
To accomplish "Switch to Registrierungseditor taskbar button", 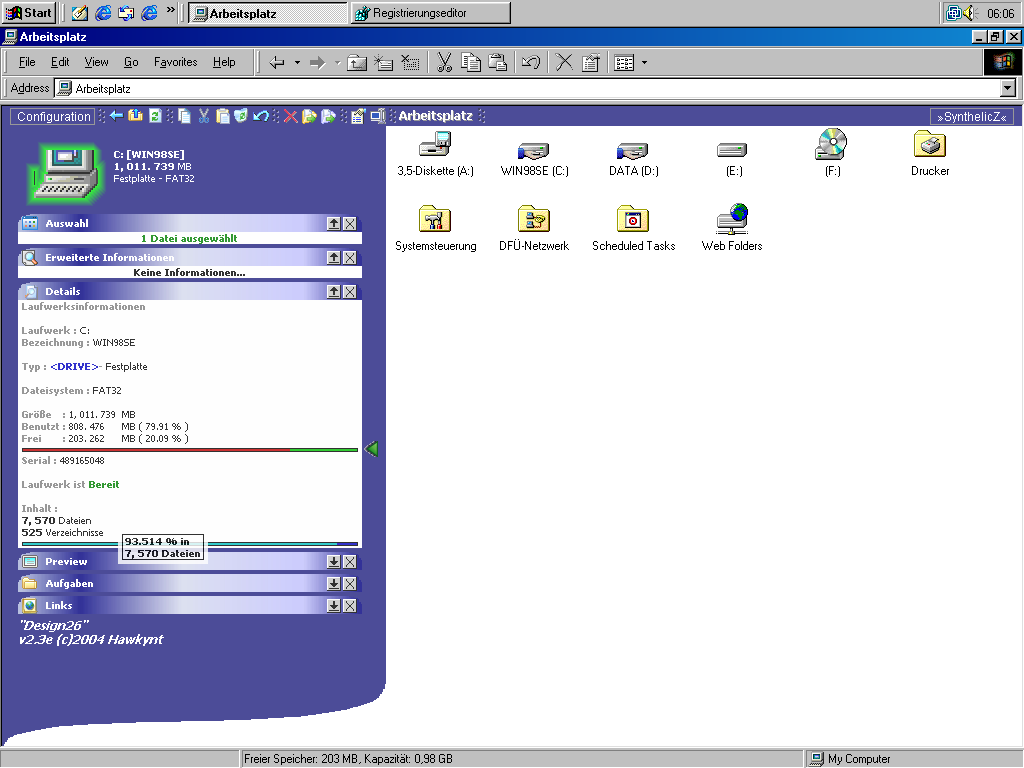I will tap(430, 12).
